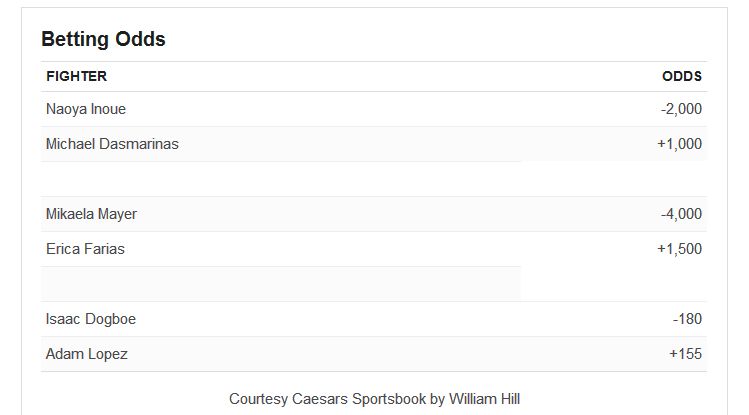Click the blank row below Erica Farias

pyautogui.click(x=374, y=284)
